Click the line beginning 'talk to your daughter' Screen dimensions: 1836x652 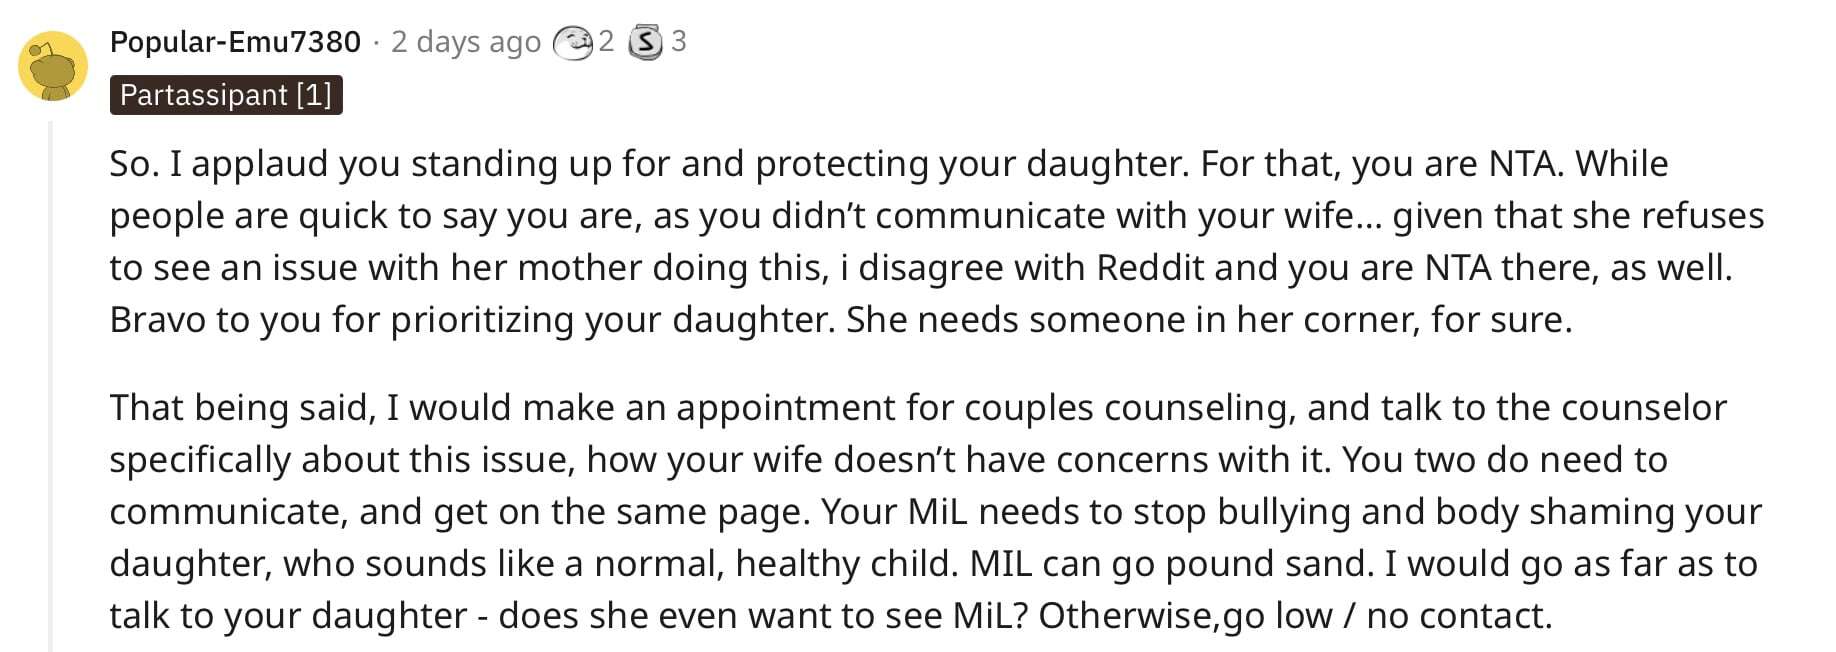tap(831, 615)
